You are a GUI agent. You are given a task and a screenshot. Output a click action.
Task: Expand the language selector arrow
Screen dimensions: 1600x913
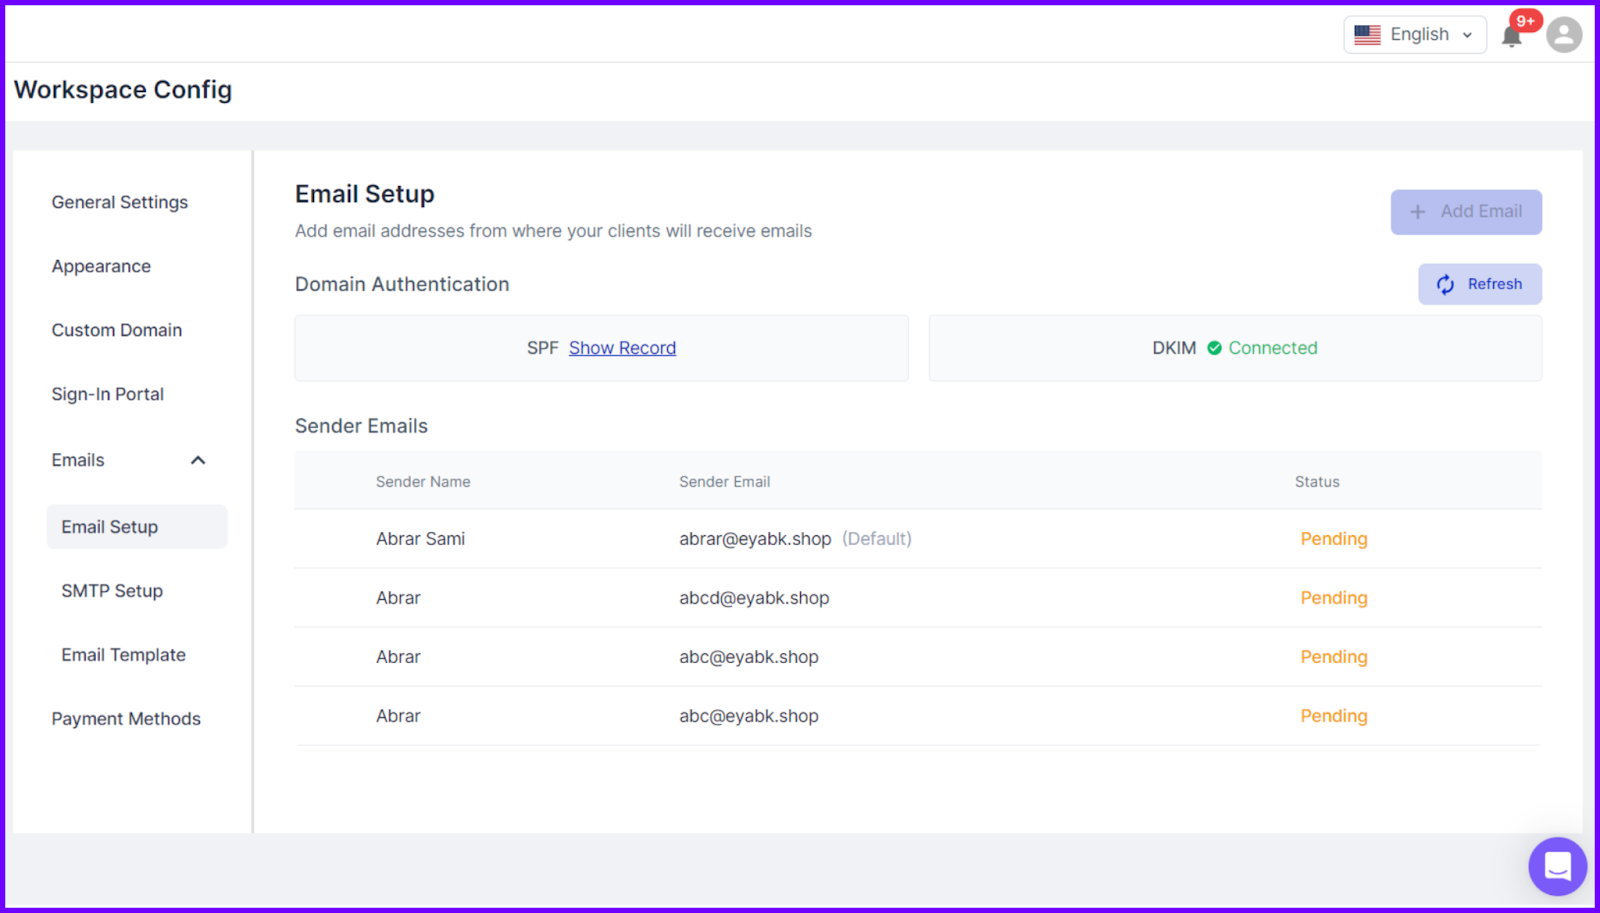tap(1466, 34)
